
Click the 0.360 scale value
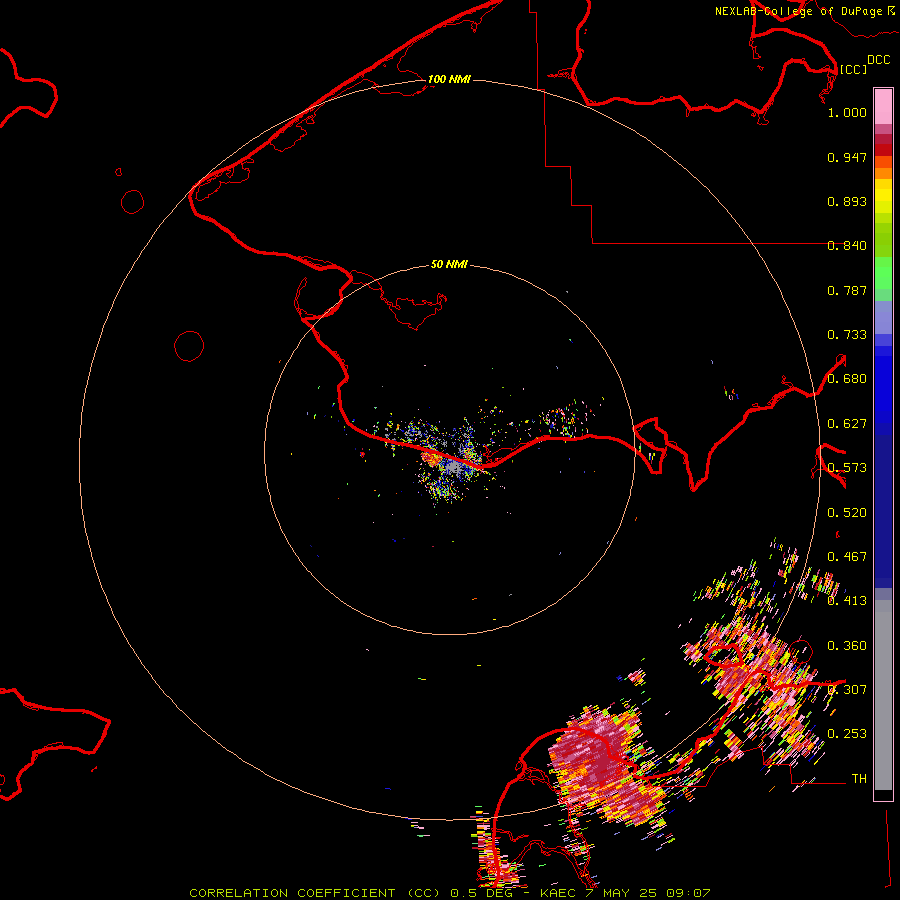click(847, 646)
